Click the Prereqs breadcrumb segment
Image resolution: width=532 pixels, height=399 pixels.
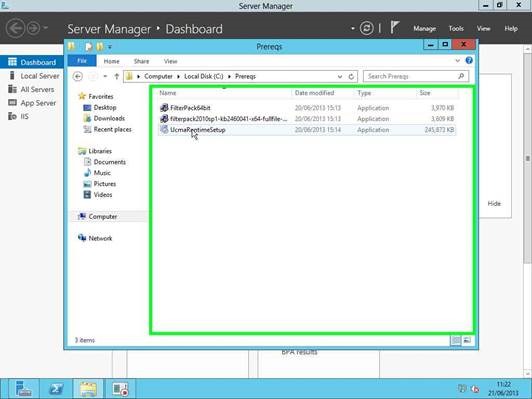coord(245,76)
